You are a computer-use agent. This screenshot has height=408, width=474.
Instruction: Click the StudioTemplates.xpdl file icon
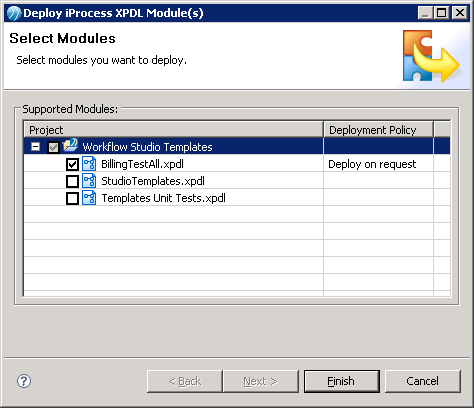click(89, 181)
